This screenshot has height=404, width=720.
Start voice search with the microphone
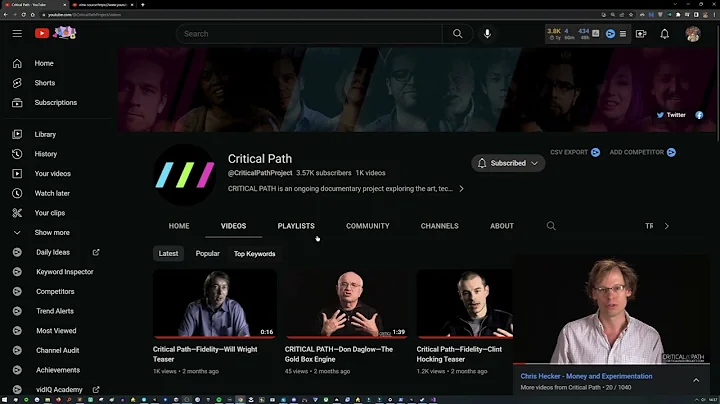487,34
